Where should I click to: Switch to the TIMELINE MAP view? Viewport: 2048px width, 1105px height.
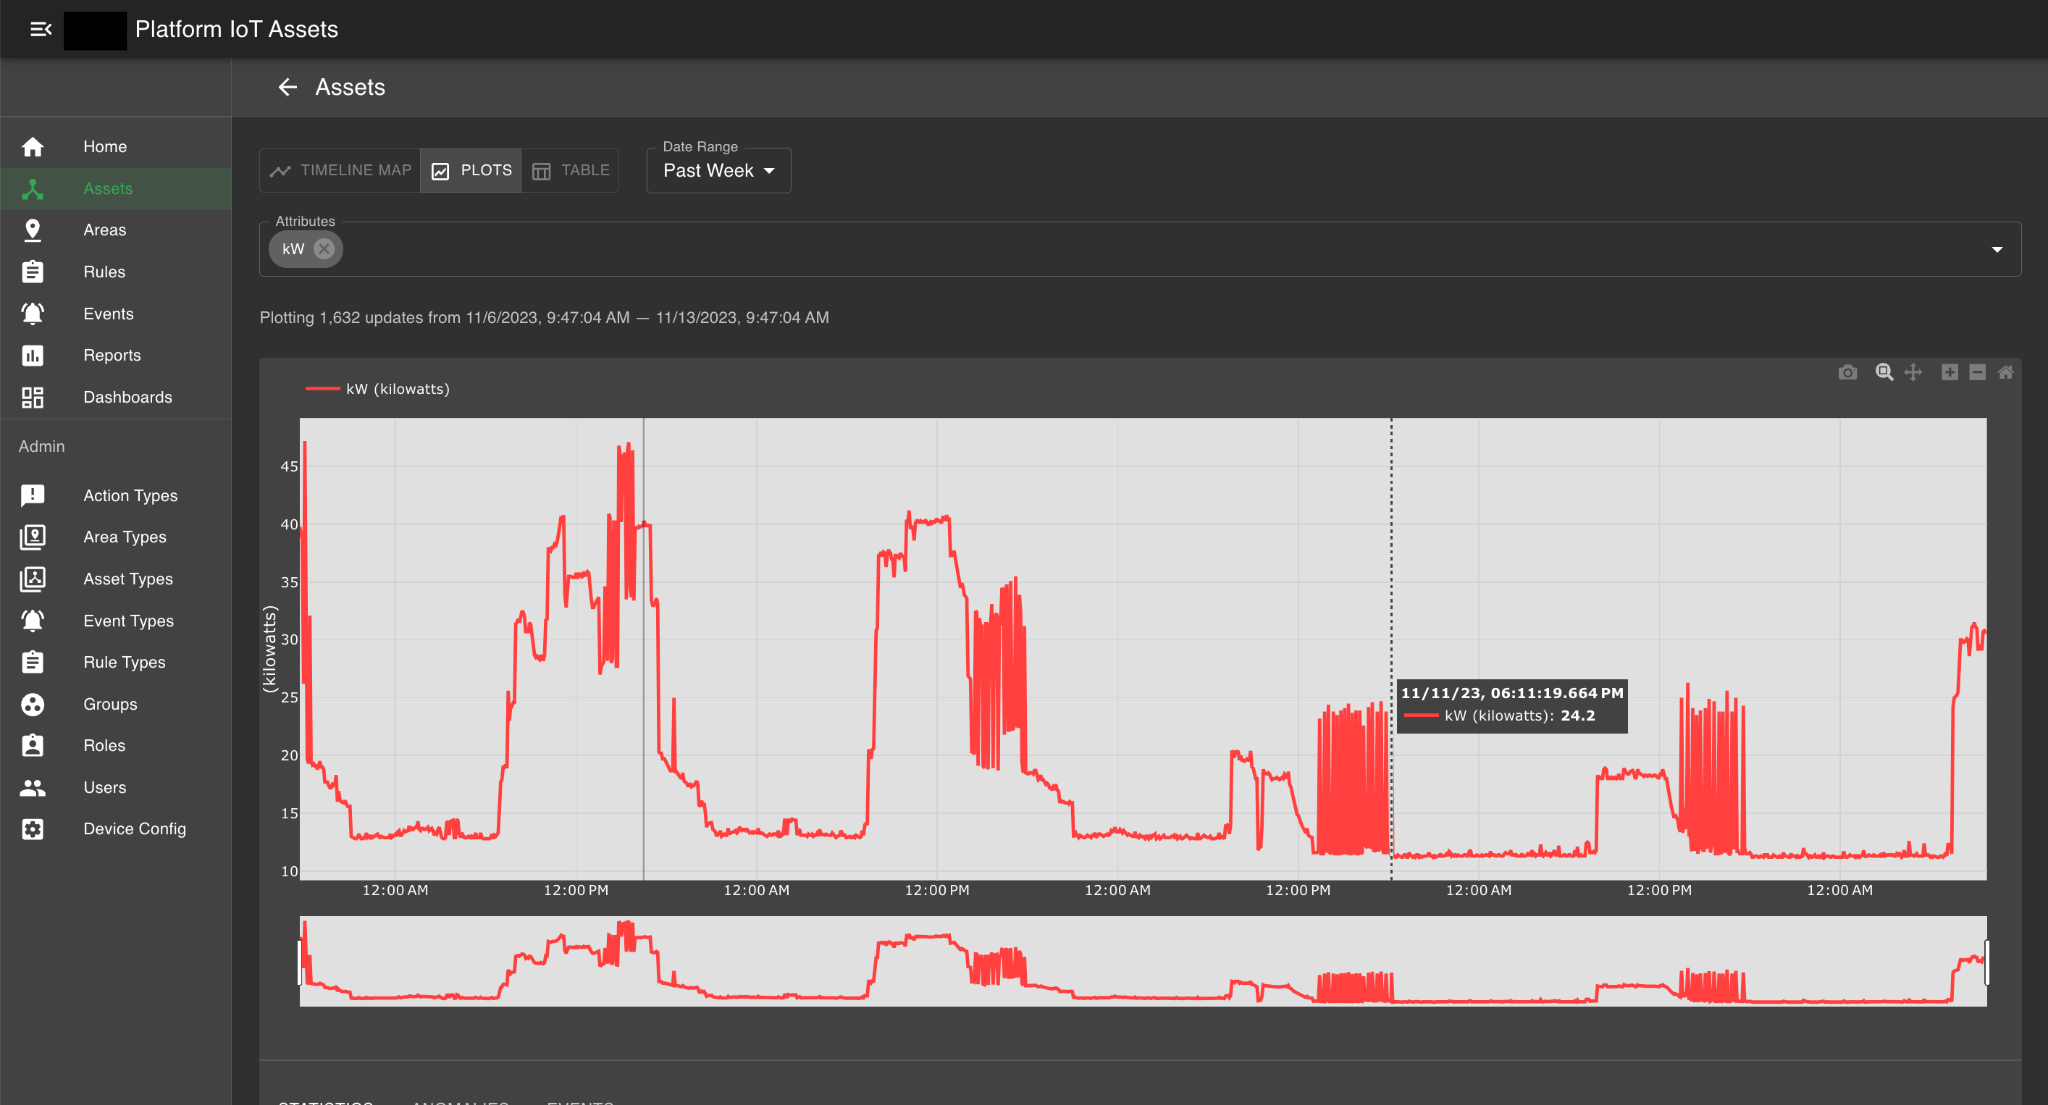coord(341,170)
